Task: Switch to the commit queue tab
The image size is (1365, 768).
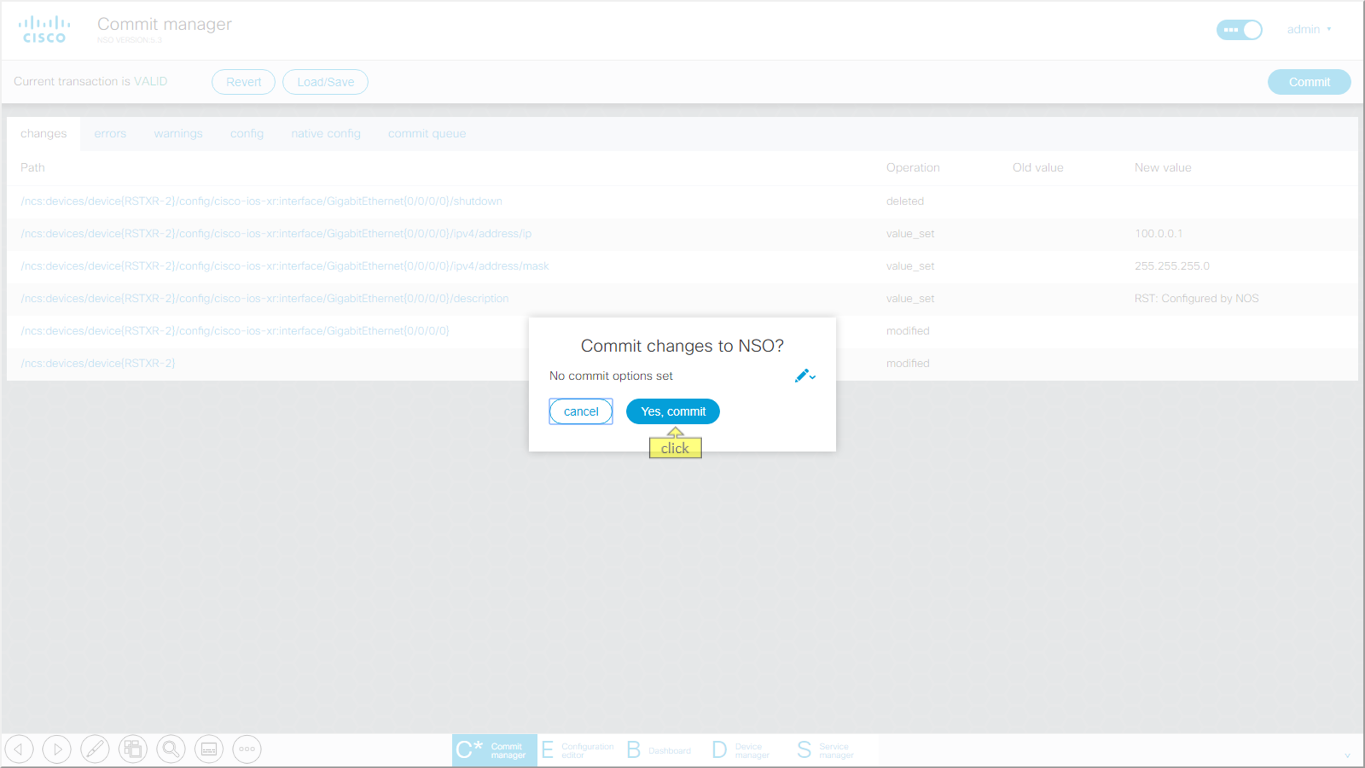Action: click(427, 133)
